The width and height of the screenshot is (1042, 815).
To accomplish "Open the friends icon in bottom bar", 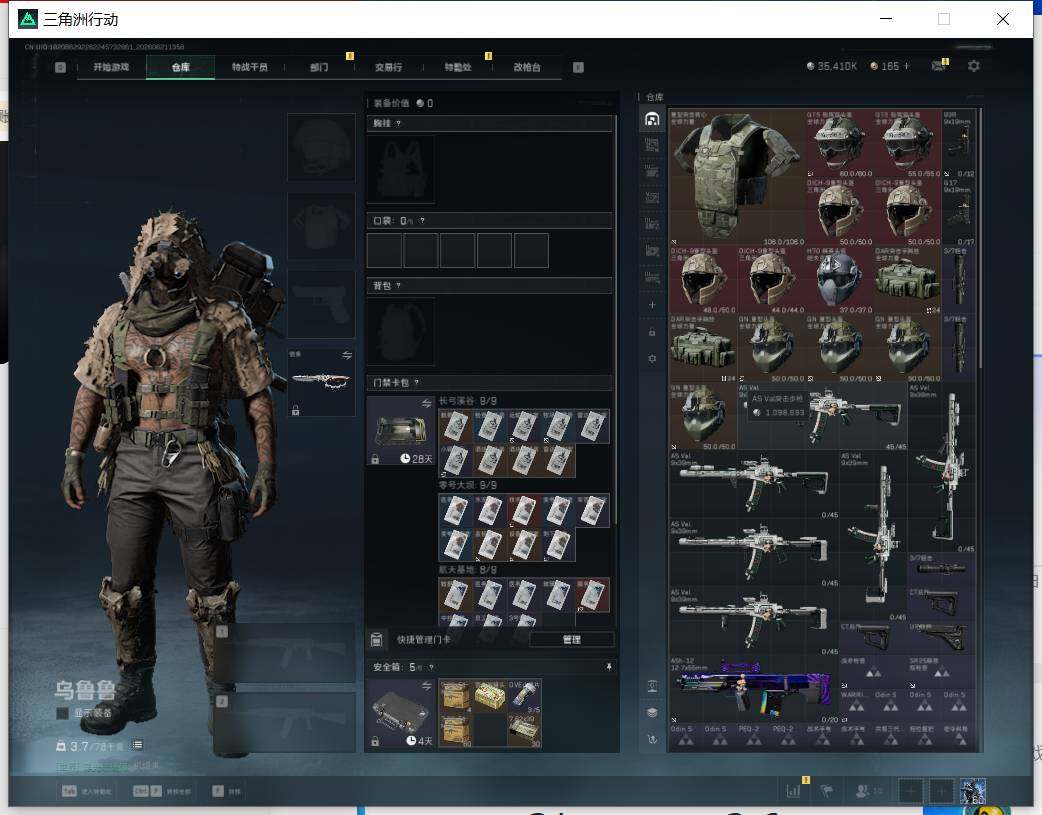I will pyautogui.click(x=863, y=790).
